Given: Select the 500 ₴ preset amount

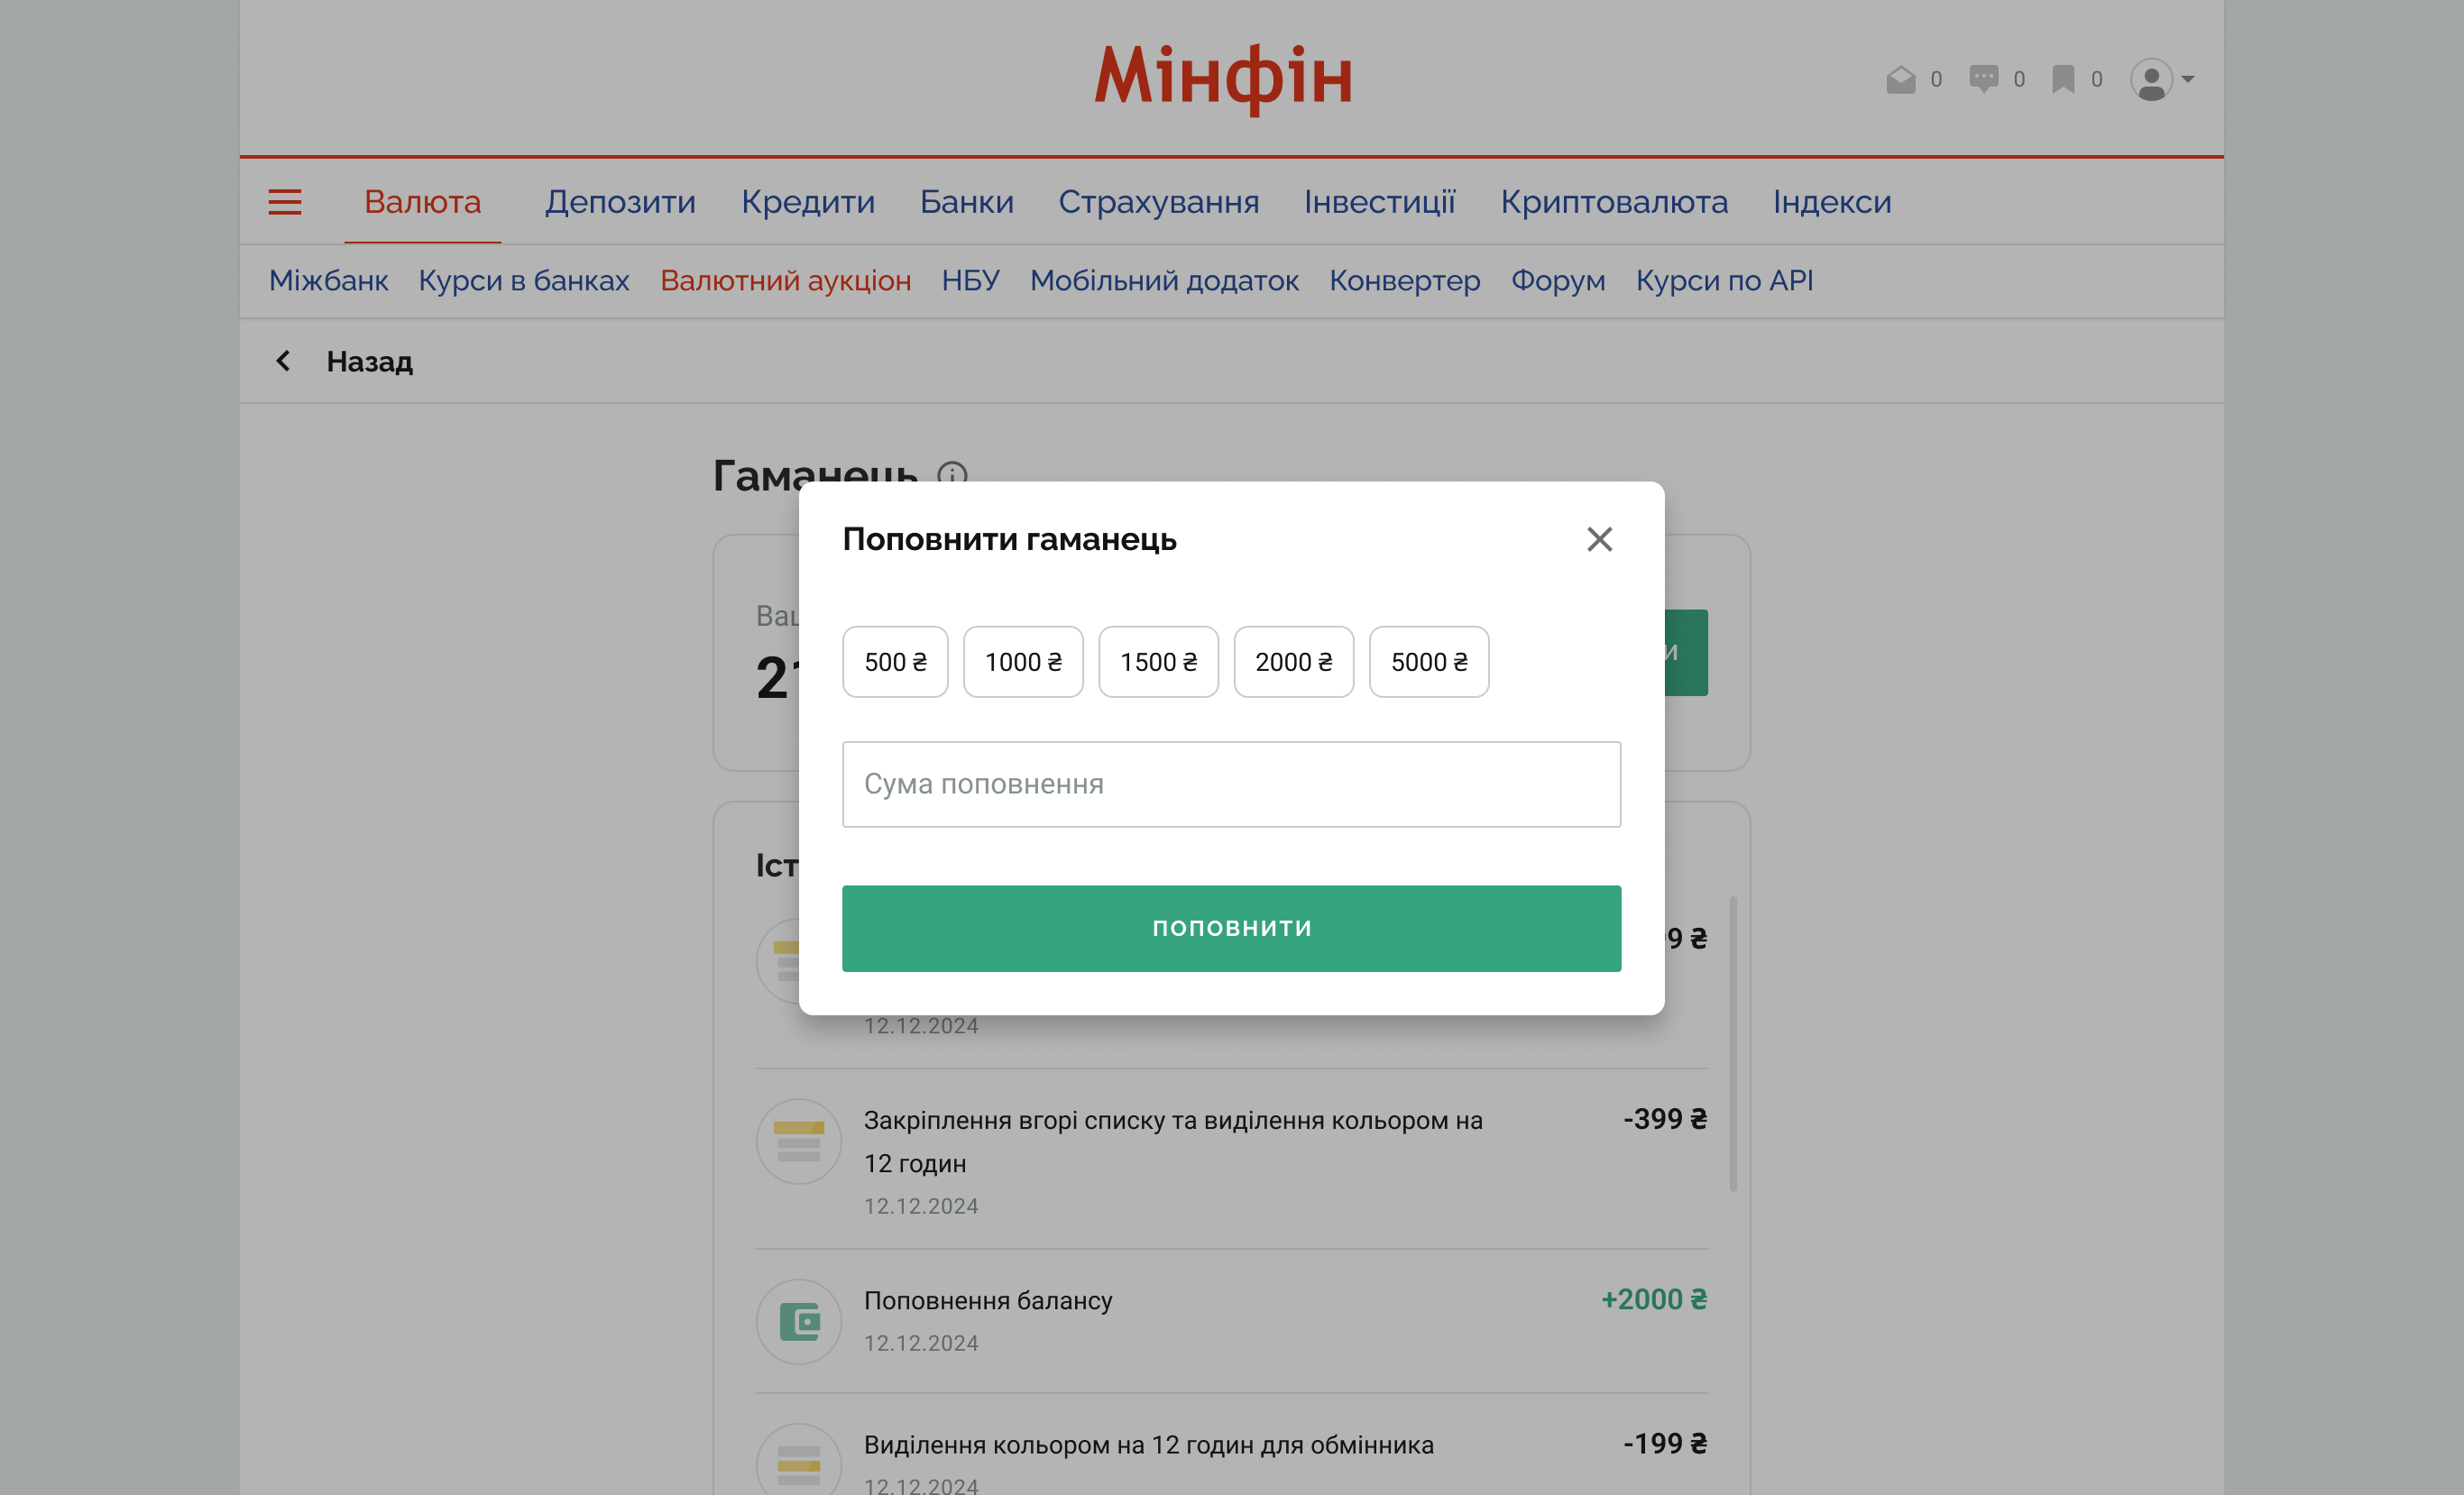Looking at the screenshot, I should pos(895,662).
